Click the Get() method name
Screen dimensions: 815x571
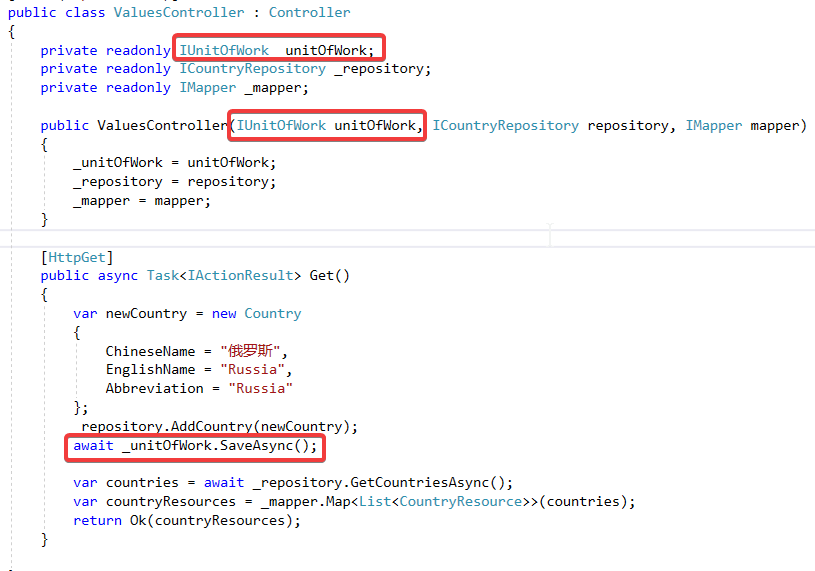click(x=330, y=276)
